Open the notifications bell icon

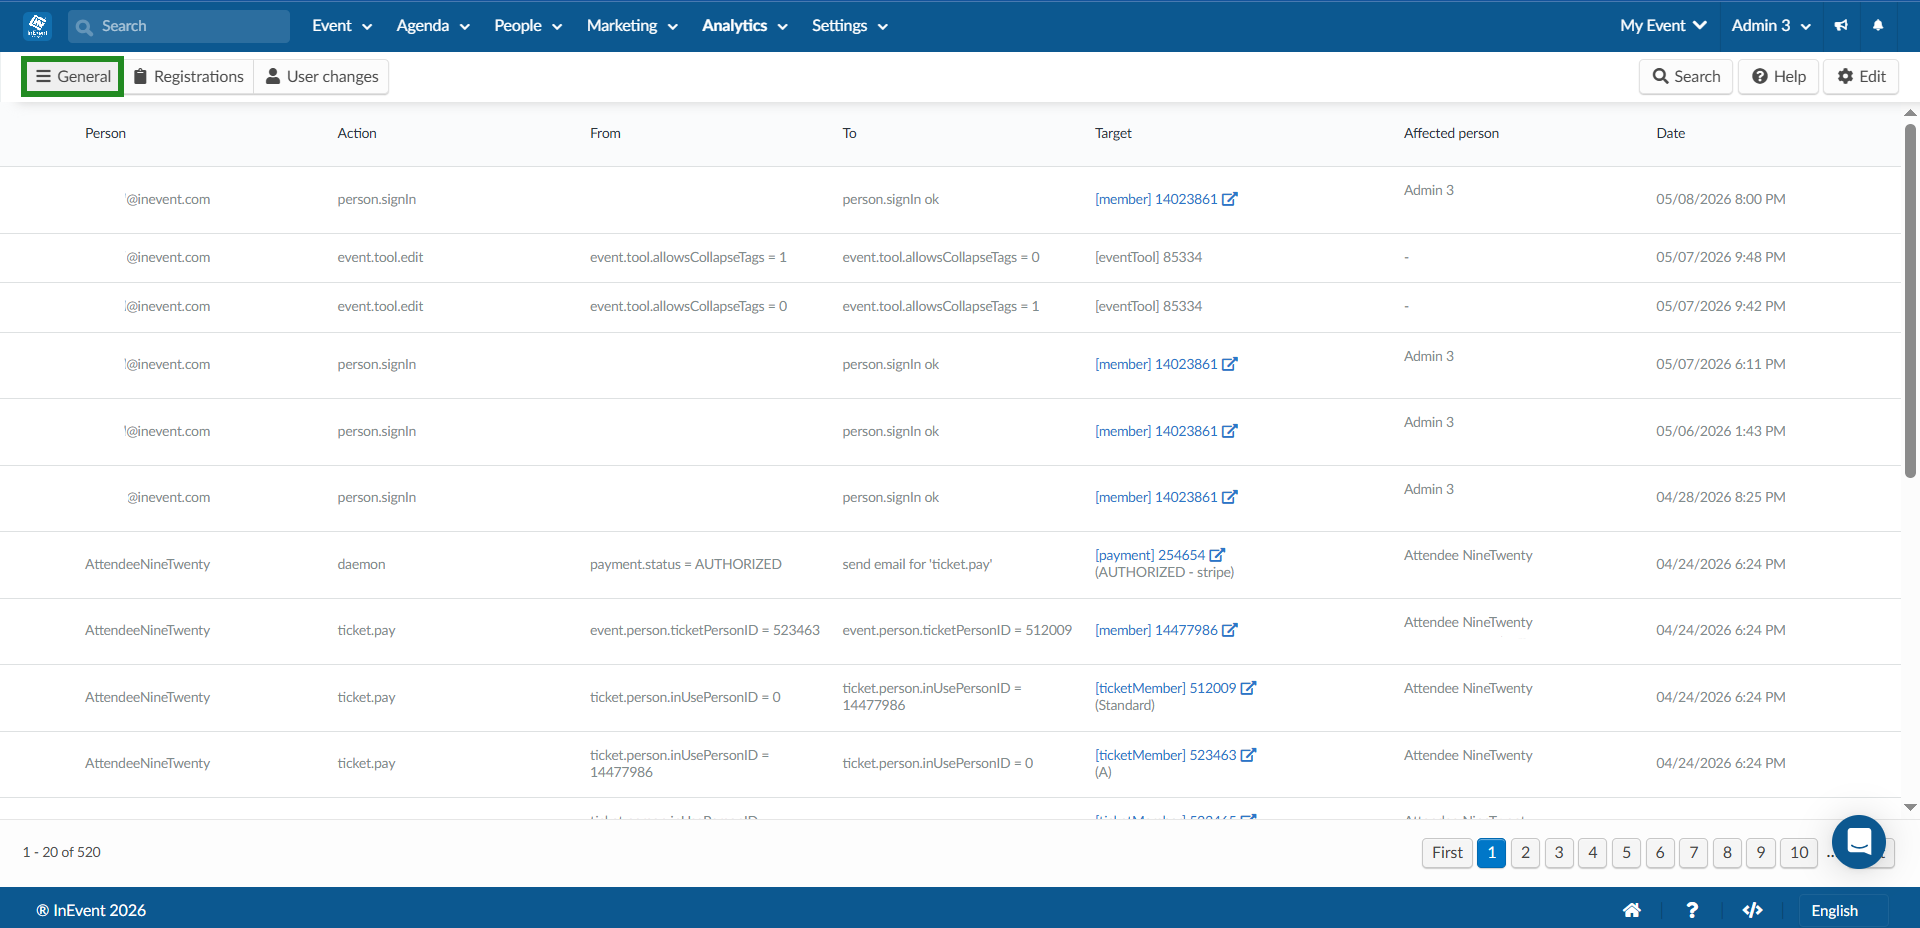1878,26
